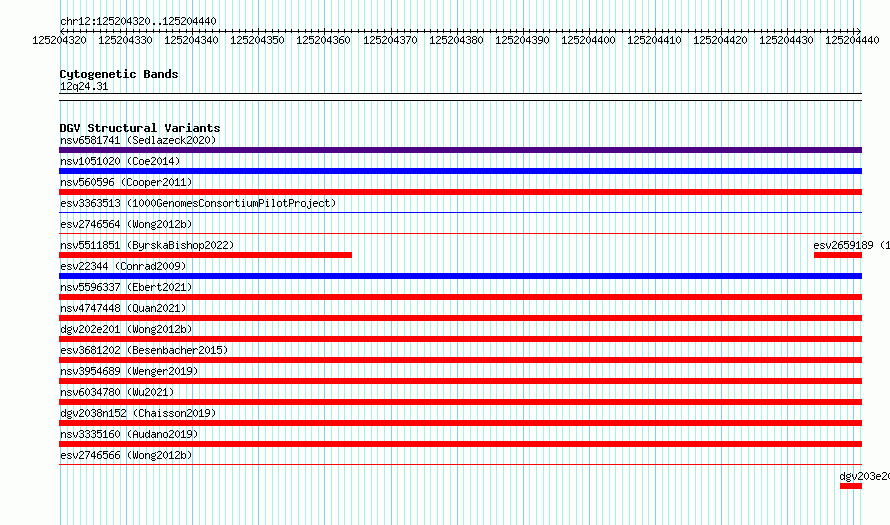Click ruler position 125204320
This screenshot has width=890, height=525.
tap(60, 40)
